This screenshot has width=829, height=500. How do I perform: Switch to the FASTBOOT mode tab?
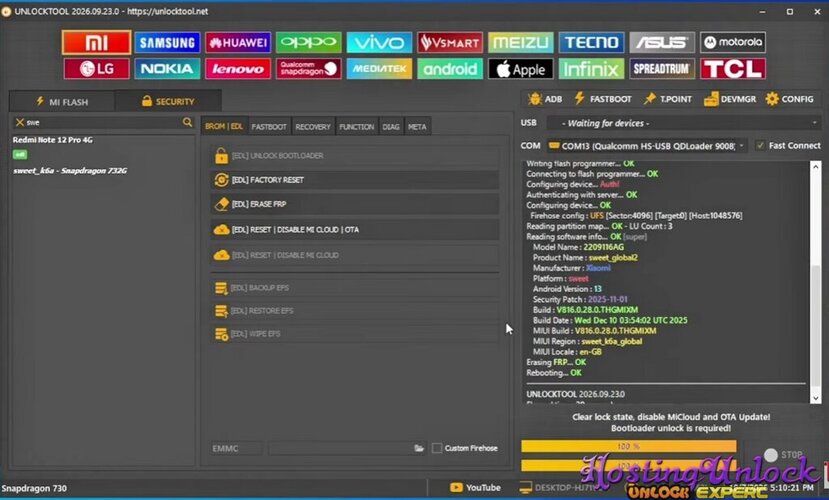pos(269,127)
